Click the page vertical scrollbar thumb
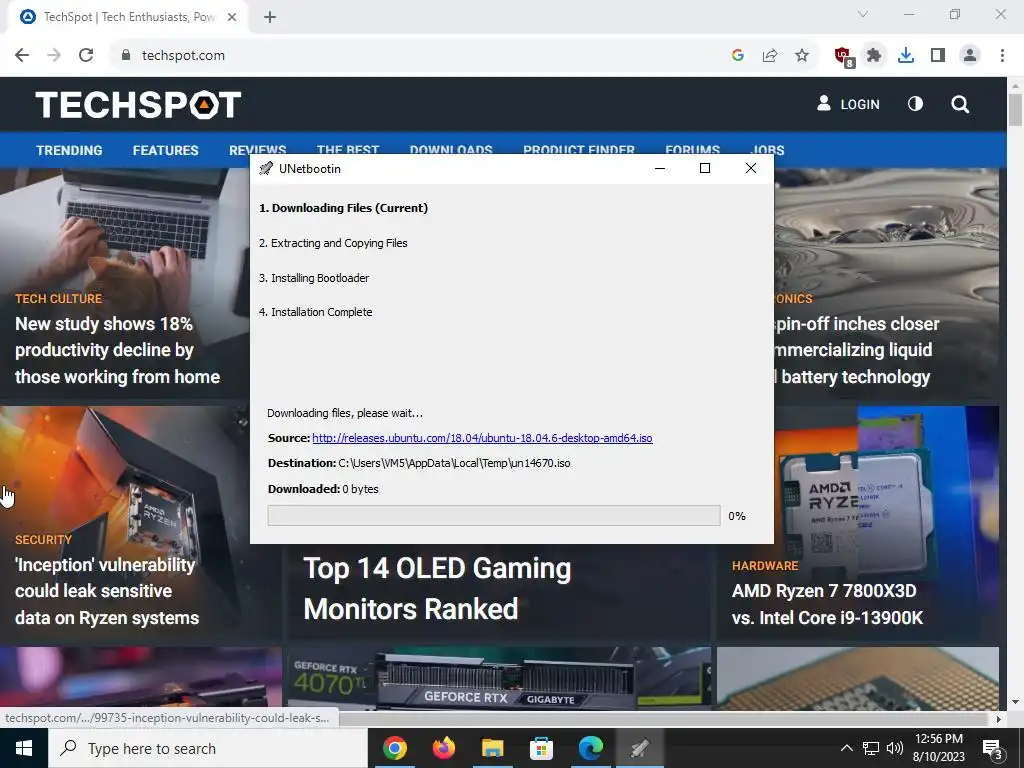The width and height of the screenshot is (1024, 768). coord(1015,110)
